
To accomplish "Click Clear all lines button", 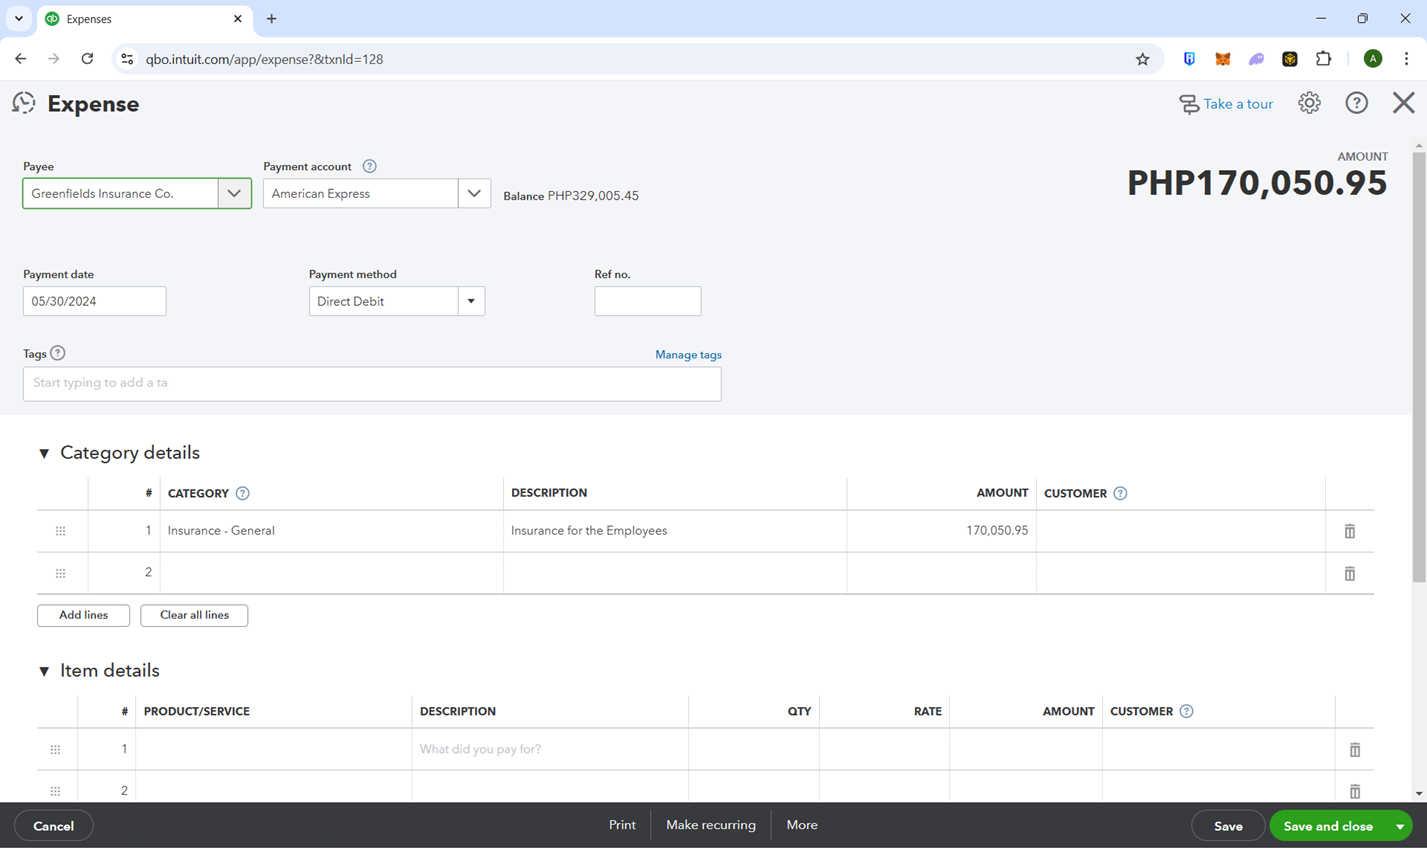I will tap(194, 615).
